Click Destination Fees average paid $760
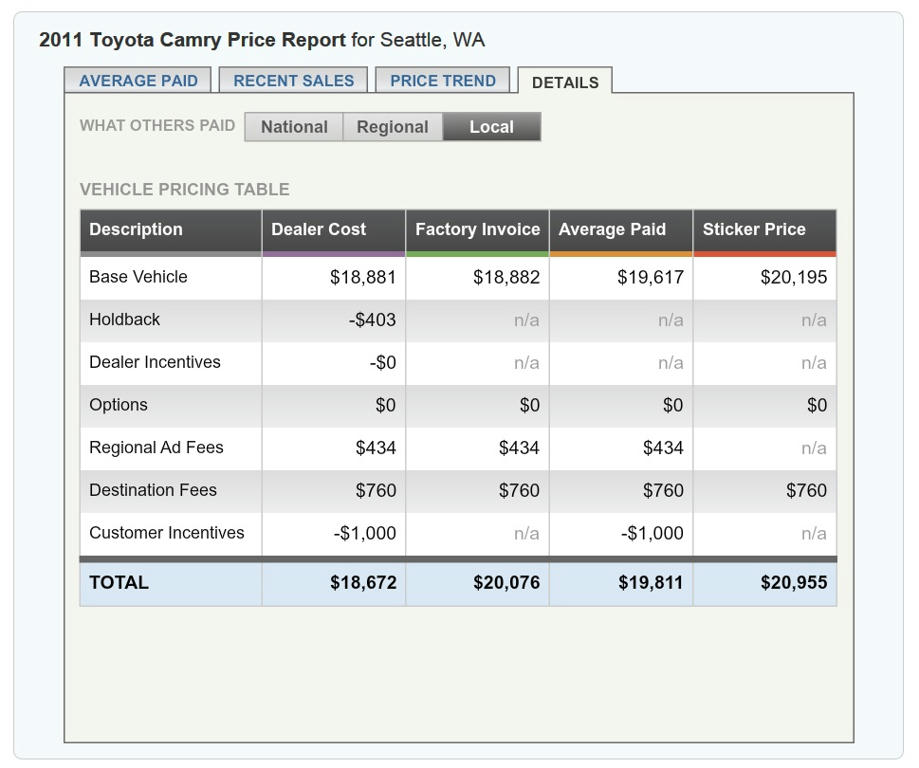Screen dimensions: 919x768 tap(663, 491)
